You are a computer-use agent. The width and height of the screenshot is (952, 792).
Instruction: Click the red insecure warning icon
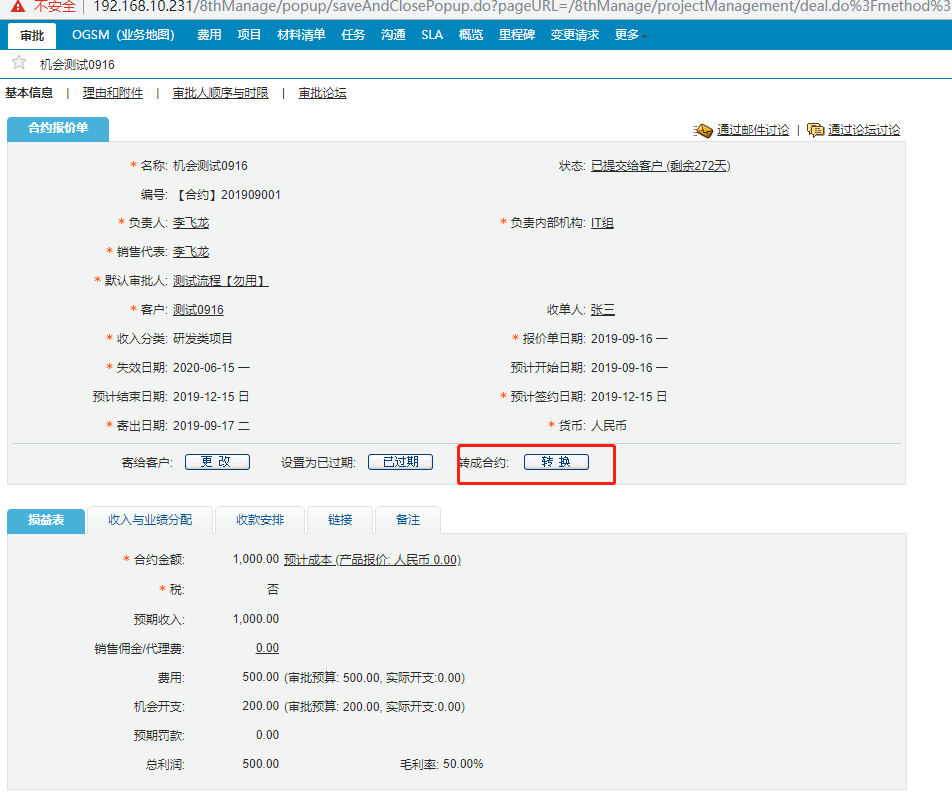point(18,7)
